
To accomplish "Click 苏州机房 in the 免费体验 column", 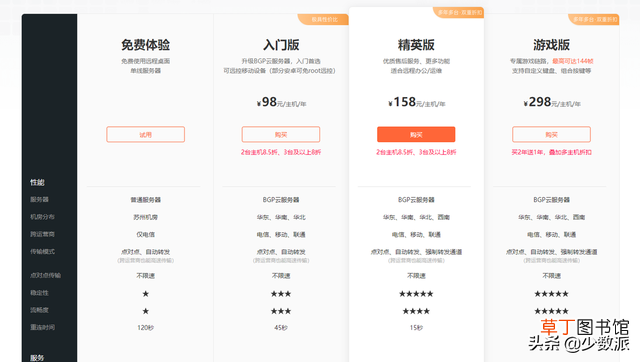I will tap(145, 217).
